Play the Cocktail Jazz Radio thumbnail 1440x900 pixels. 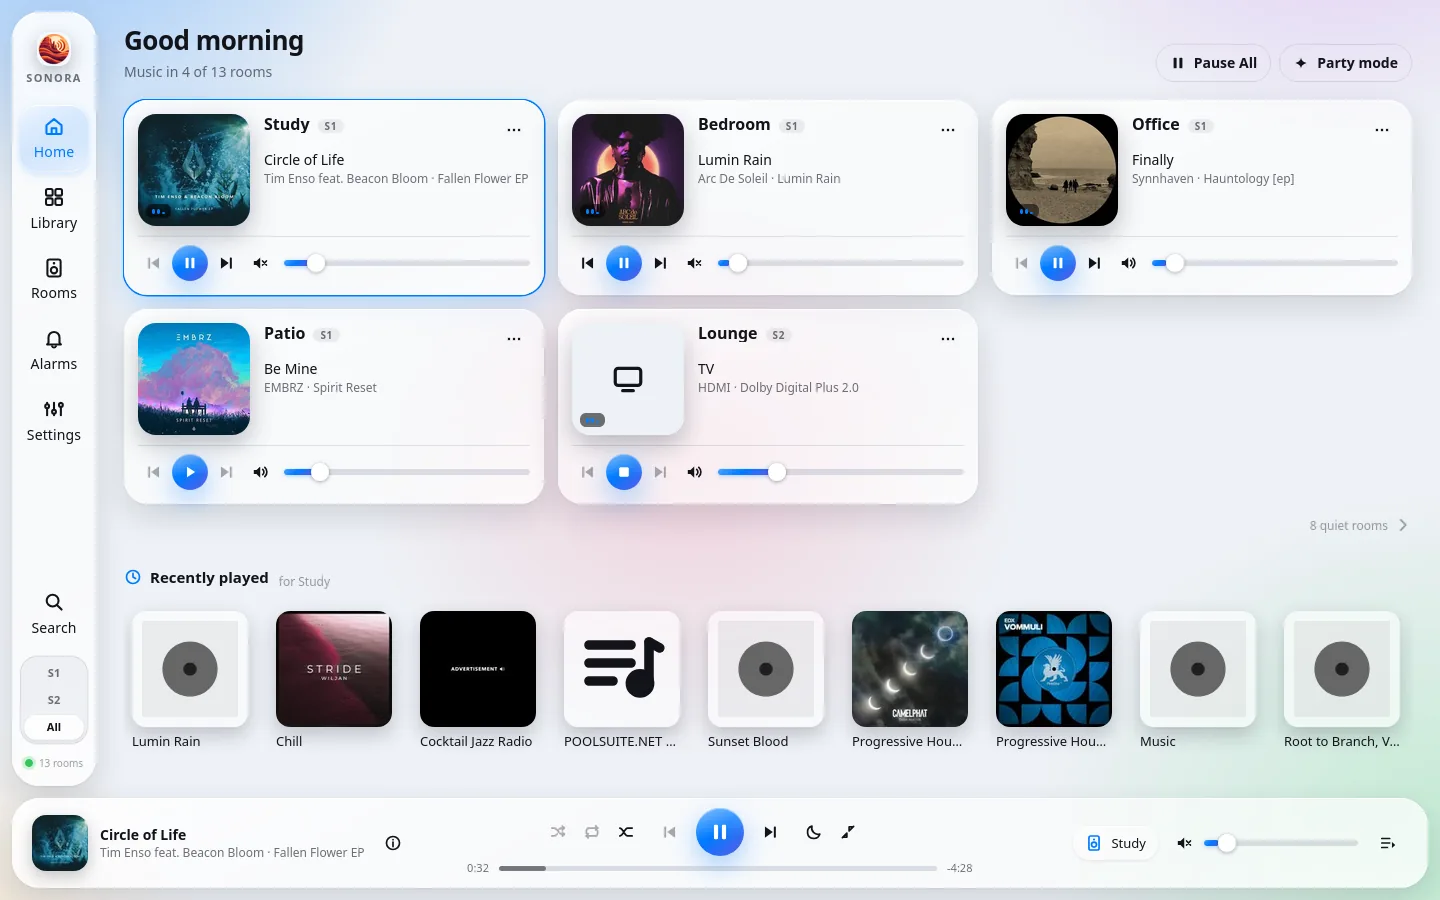(x=478, y=669)
